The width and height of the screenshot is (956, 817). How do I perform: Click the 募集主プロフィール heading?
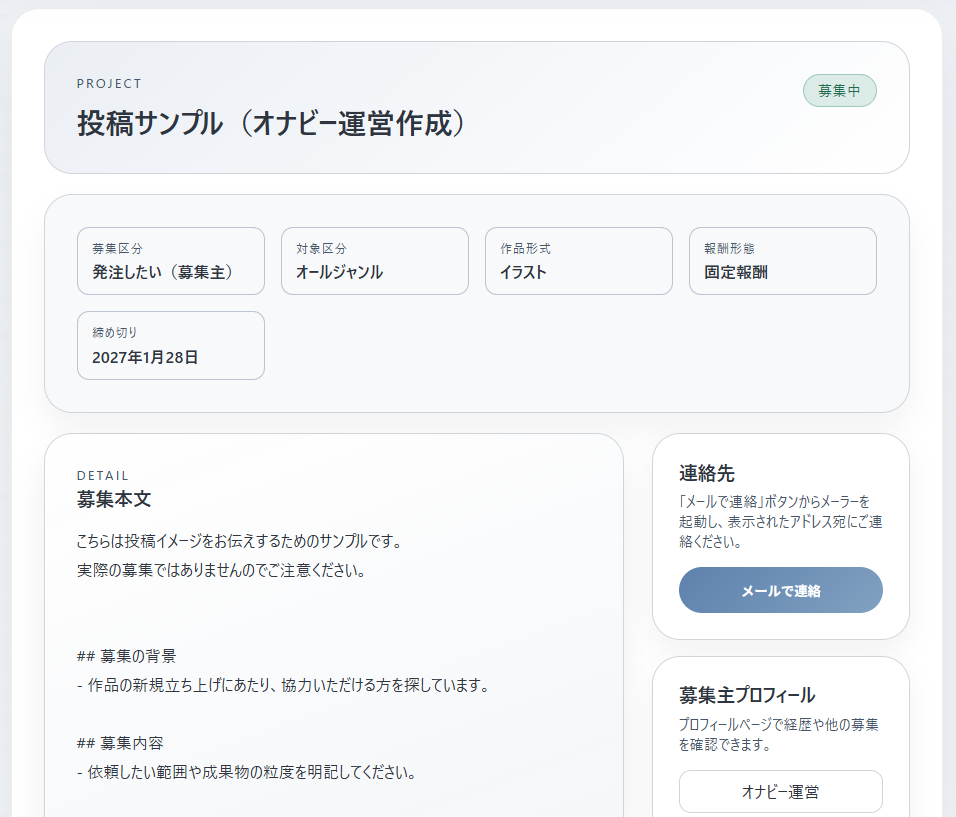coord(747,695)
